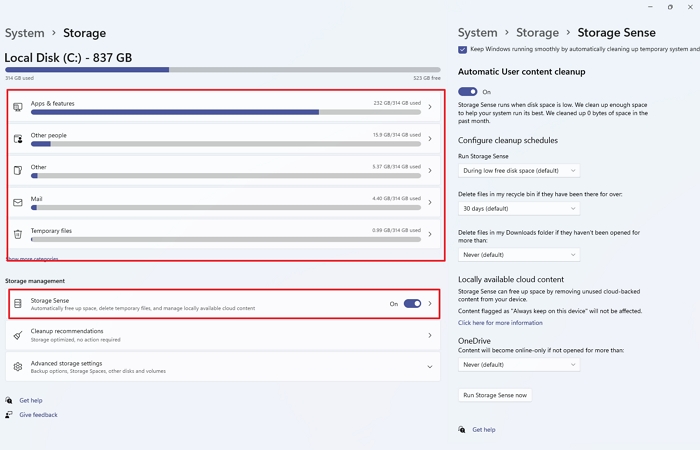
Task: Disable Automatic User content cleanup toggle
Action: (467, 92)
